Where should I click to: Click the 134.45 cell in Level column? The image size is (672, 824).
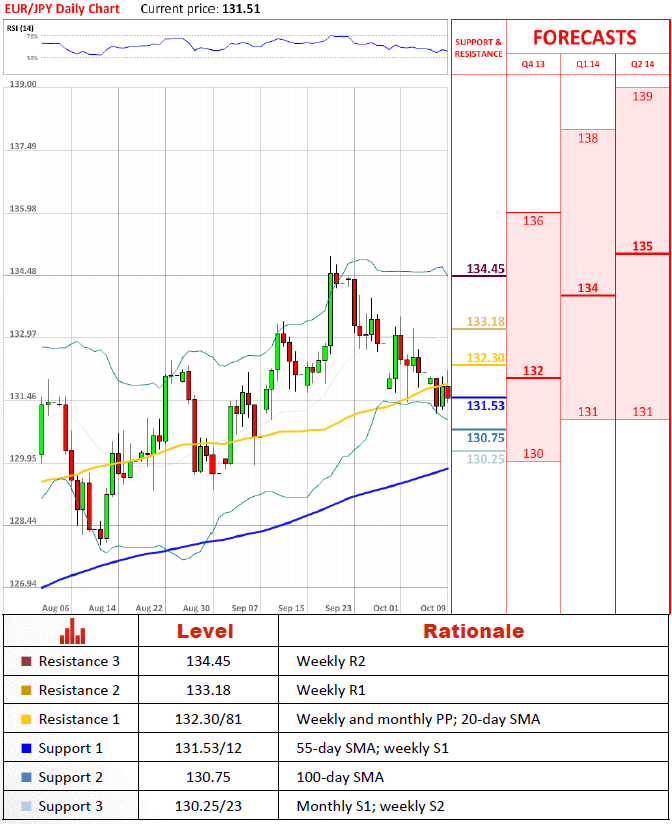tap(208, 661)
